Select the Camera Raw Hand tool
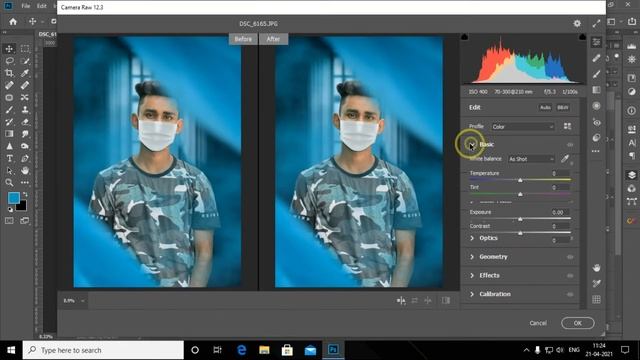The width and height of the screenshot is (640, 360). 596,268
